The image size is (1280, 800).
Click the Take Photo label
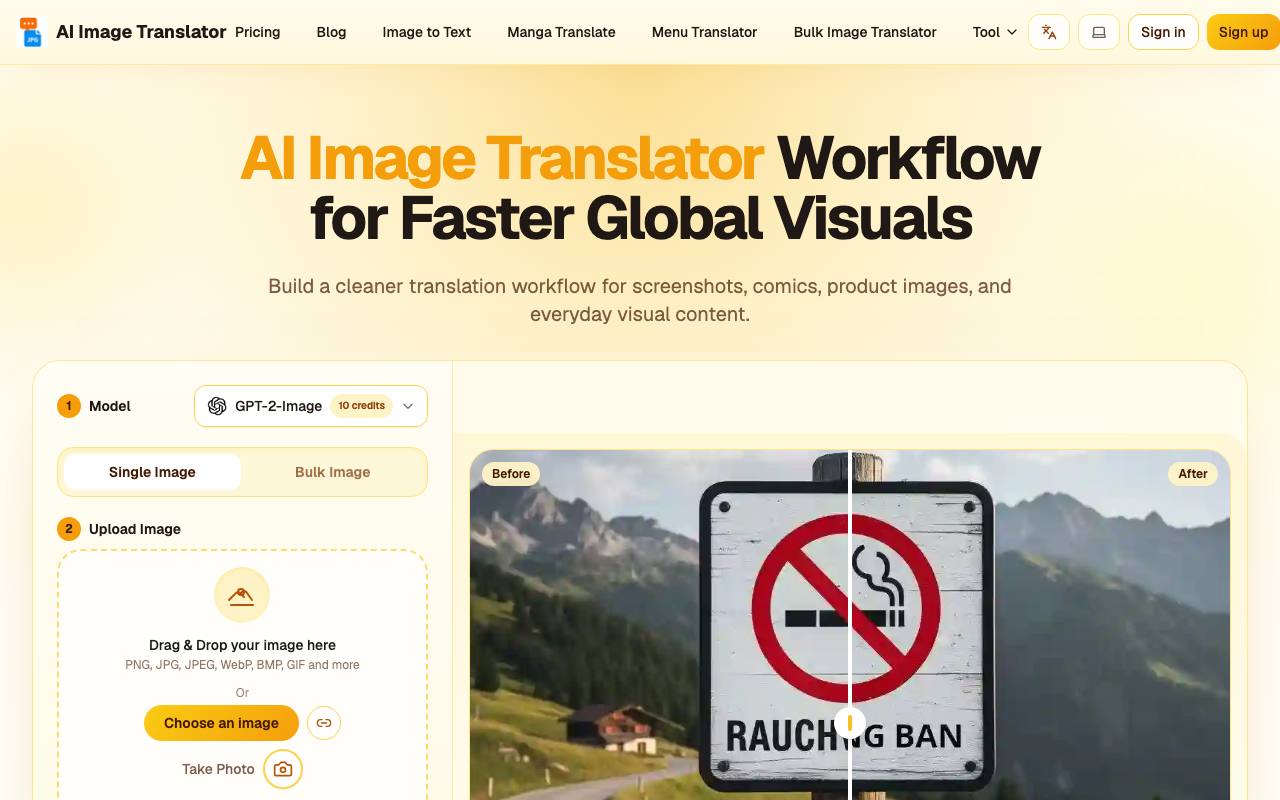tap(218, 769)
